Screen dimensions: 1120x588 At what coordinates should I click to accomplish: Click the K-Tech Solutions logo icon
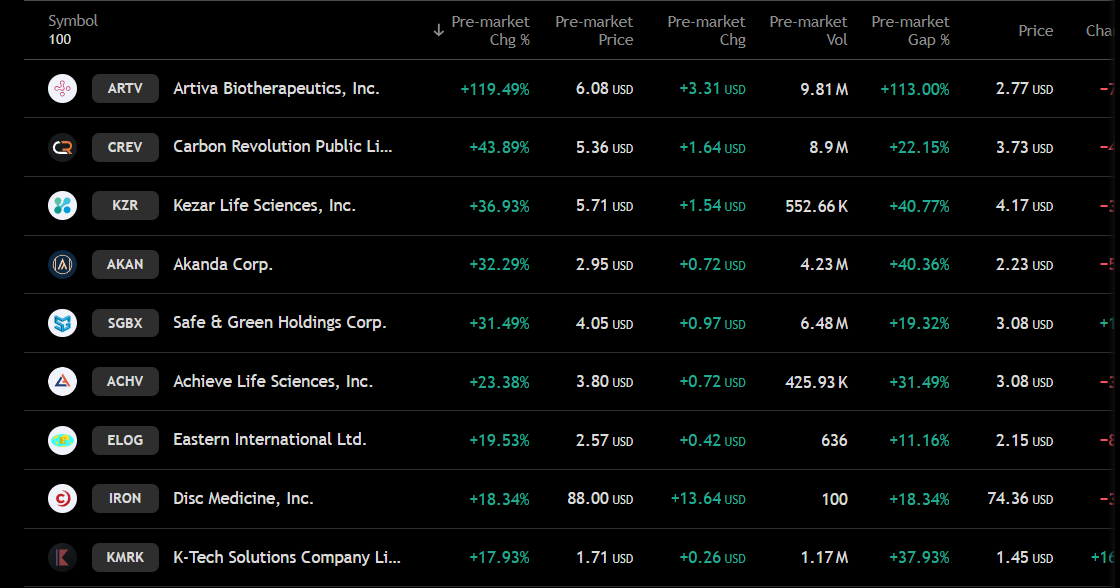pos(62,557)
